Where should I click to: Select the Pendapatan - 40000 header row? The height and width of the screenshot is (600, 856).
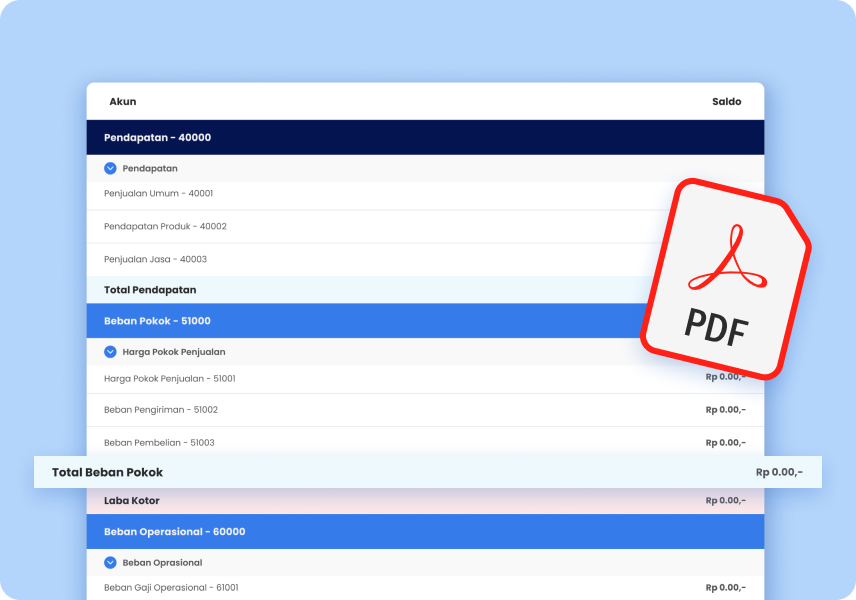425,138
